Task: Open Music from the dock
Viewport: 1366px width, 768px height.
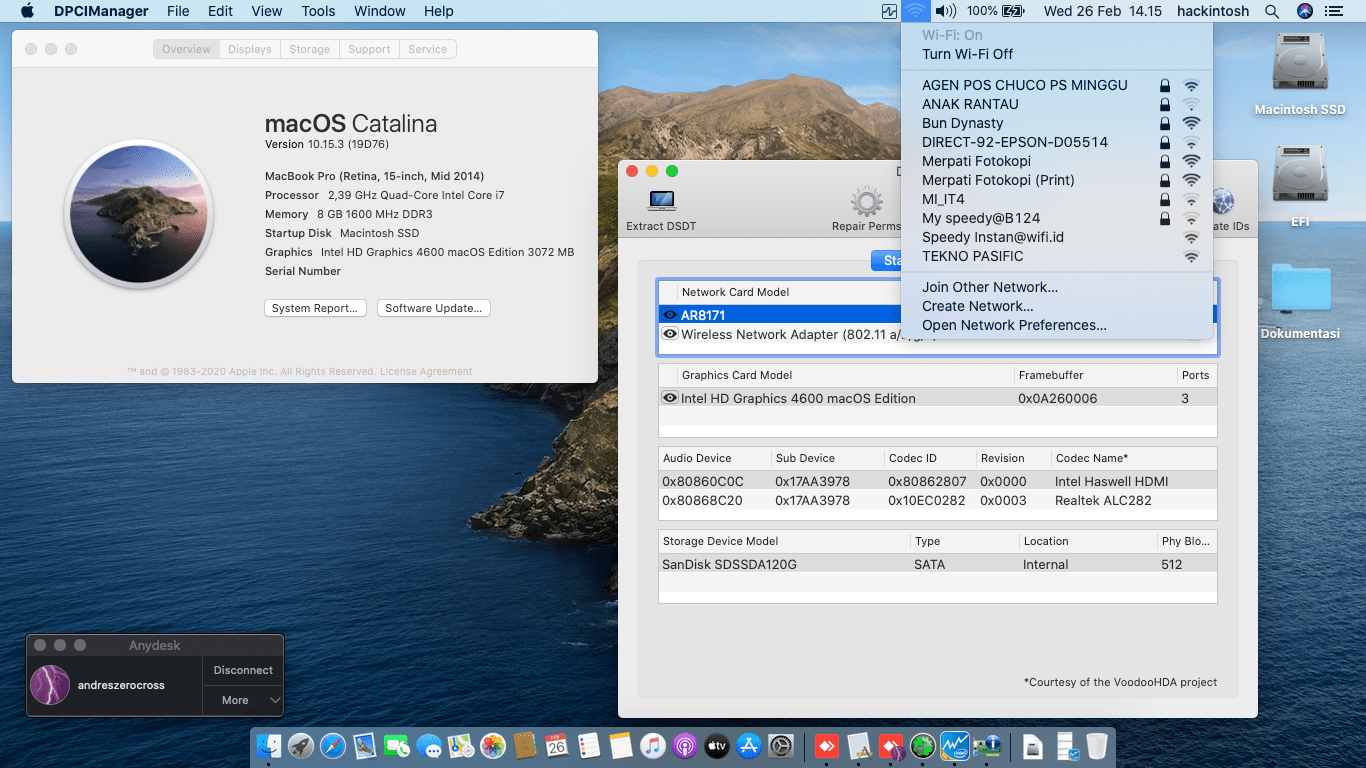Action: (x=652, y=745)
